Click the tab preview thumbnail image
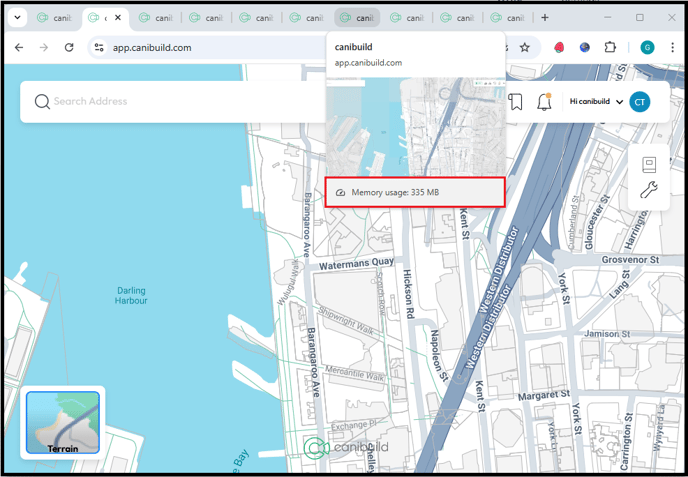The image size is (688, 477). pos(416,127)
